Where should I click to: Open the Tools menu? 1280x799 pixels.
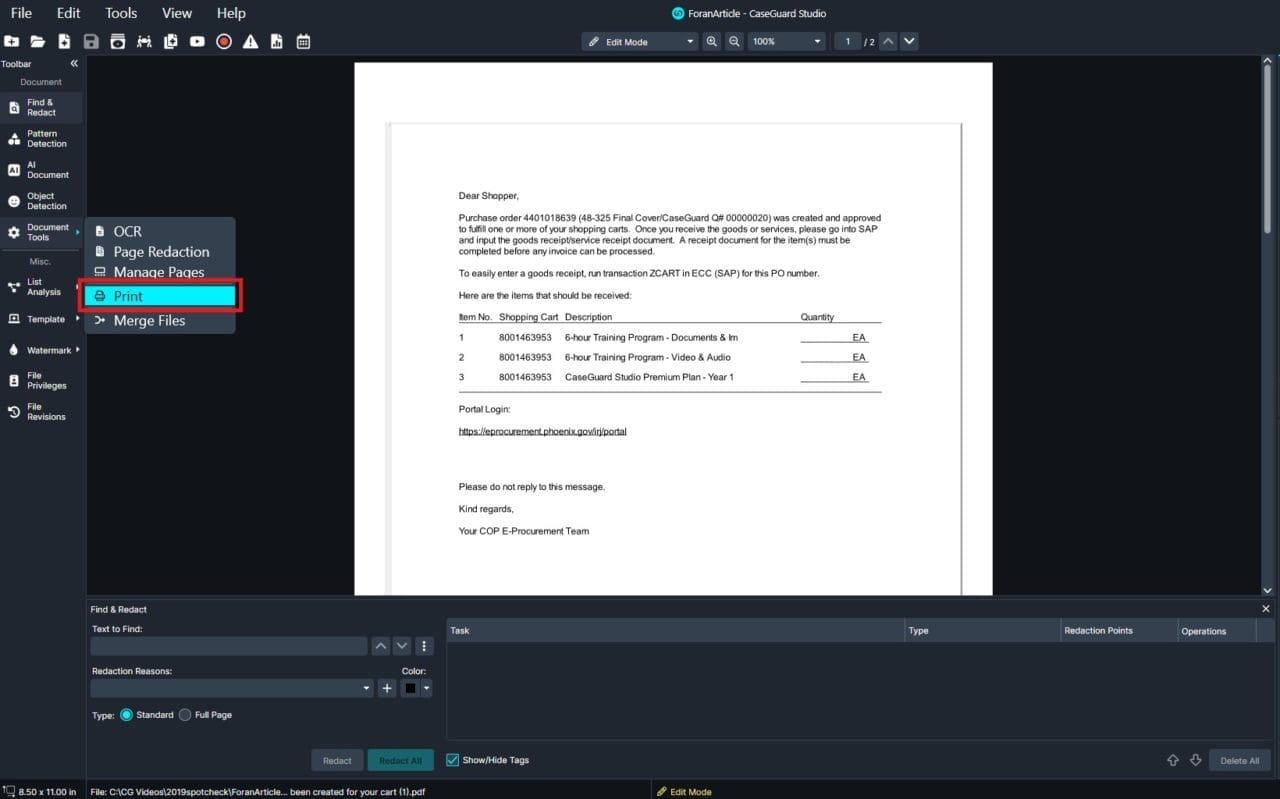121,13
